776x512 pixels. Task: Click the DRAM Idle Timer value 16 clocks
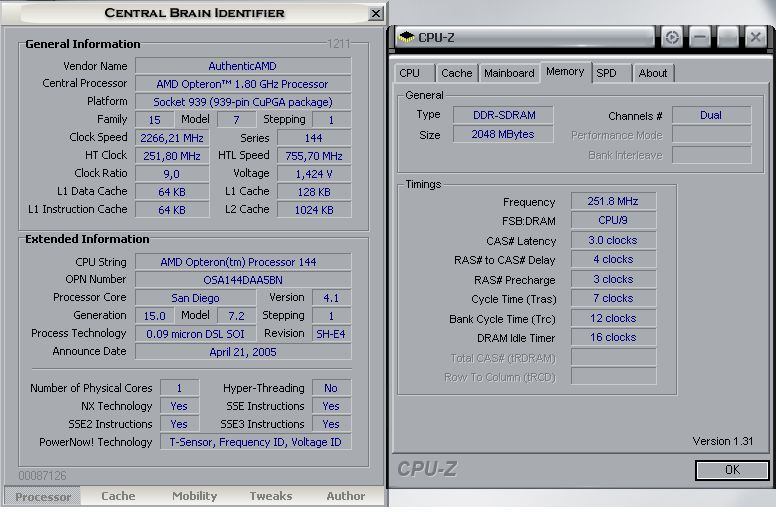(x=613, y=337)
